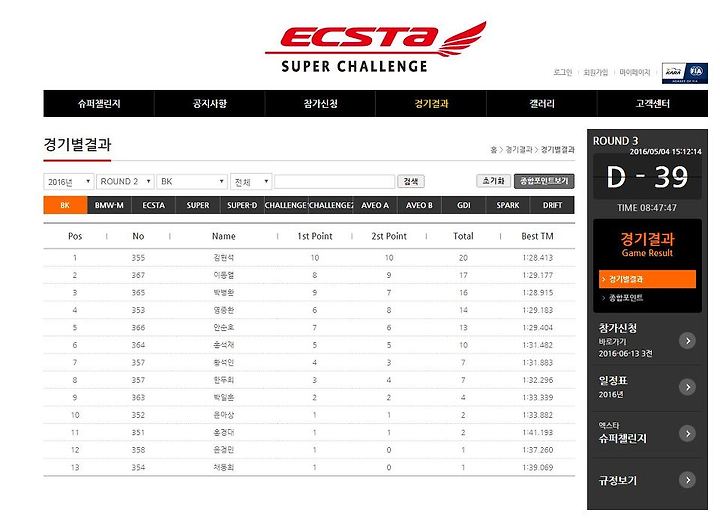
Task: Click the 초기화 reset button
Action: point(493,181)
